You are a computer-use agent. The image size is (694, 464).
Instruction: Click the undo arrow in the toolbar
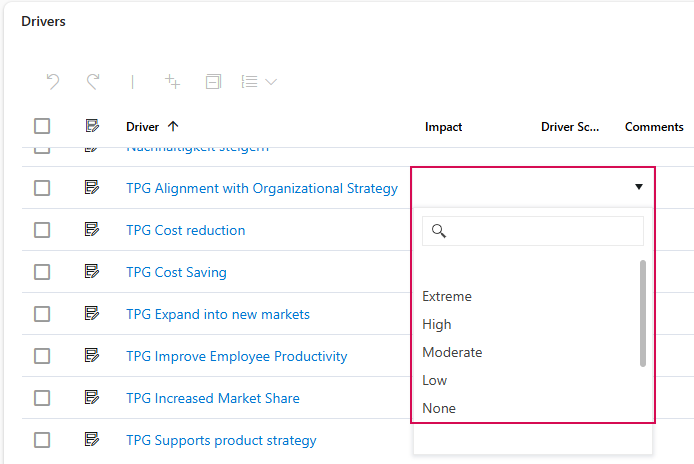(53, 82)
